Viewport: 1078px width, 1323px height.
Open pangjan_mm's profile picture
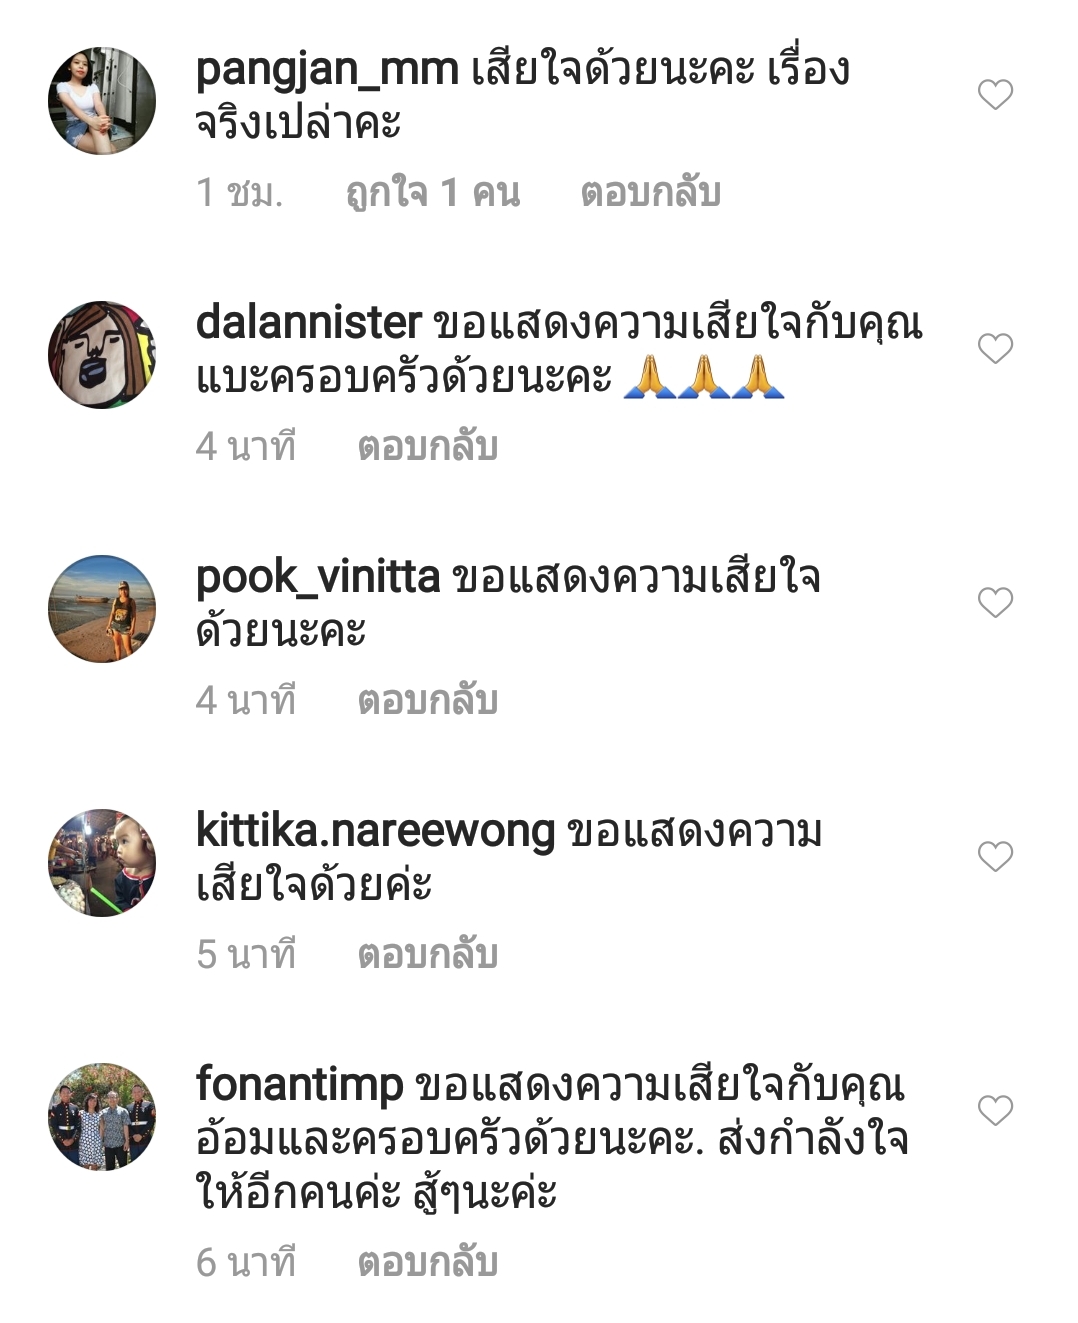(102, 101)
